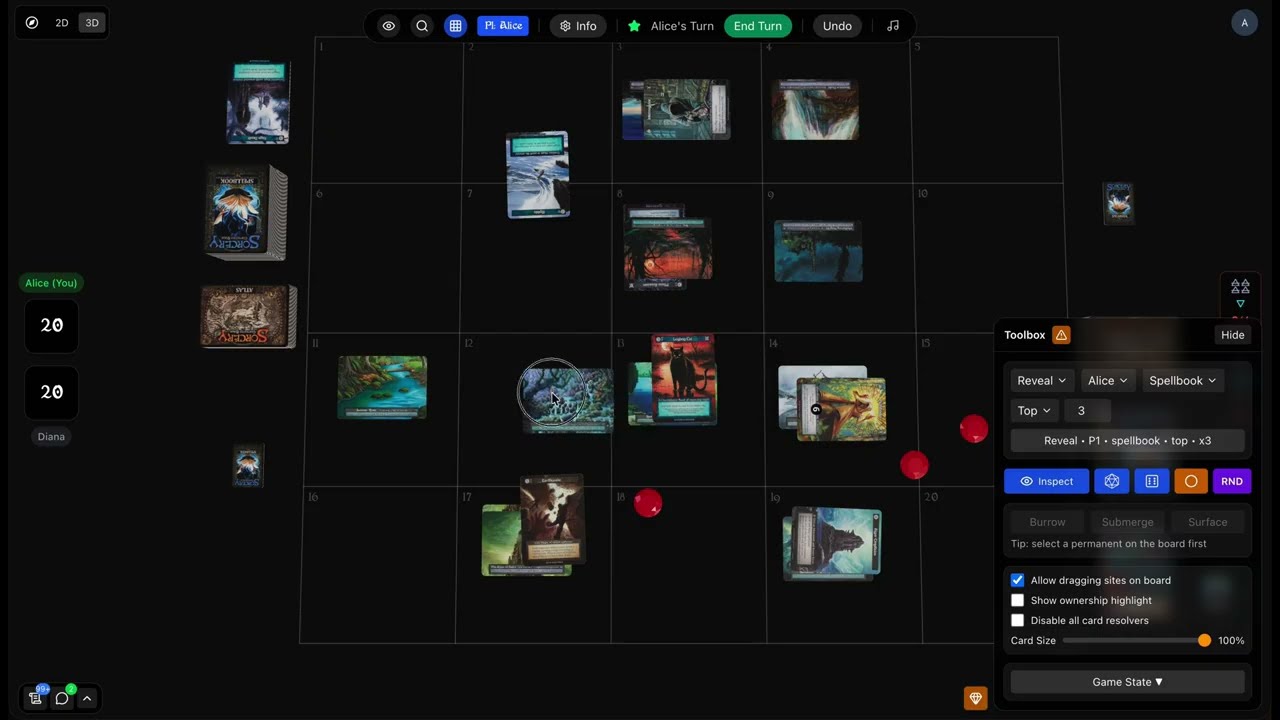Image resolution: width=1280 pixels, height=720 pixels.
Task: Select the red sunset forest card in cell 8
Action: point(668,248)
